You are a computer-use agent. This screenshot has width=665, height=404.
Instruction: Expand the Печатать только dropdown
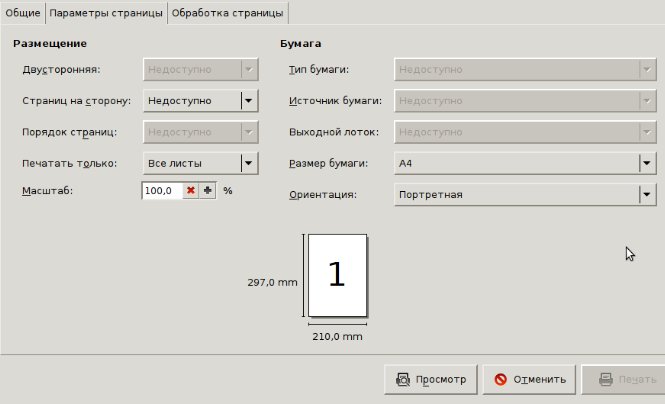pos(249,163)
